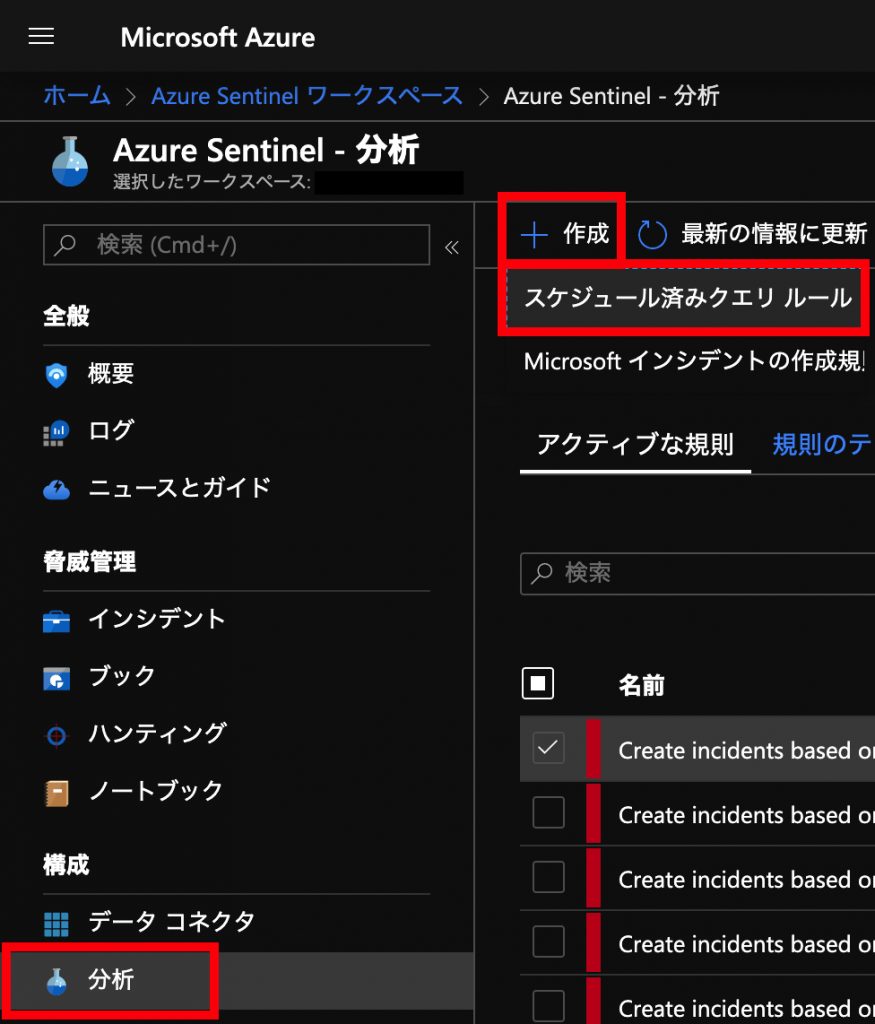The image size is (875, 1024).
Task: Click Azure Sentinel - 分析 breadcrumb text
Action: click(611, 96)
